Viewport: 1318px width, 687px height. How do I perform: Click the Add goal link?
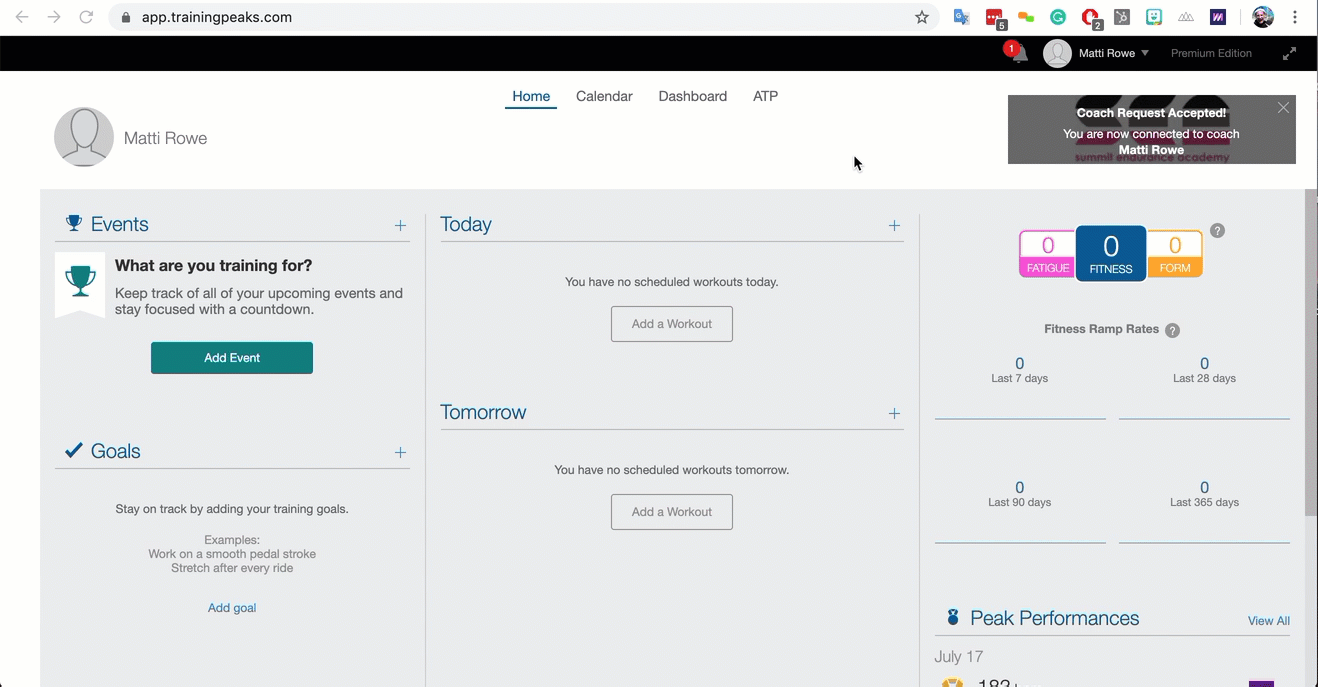(x=232, y=608)
